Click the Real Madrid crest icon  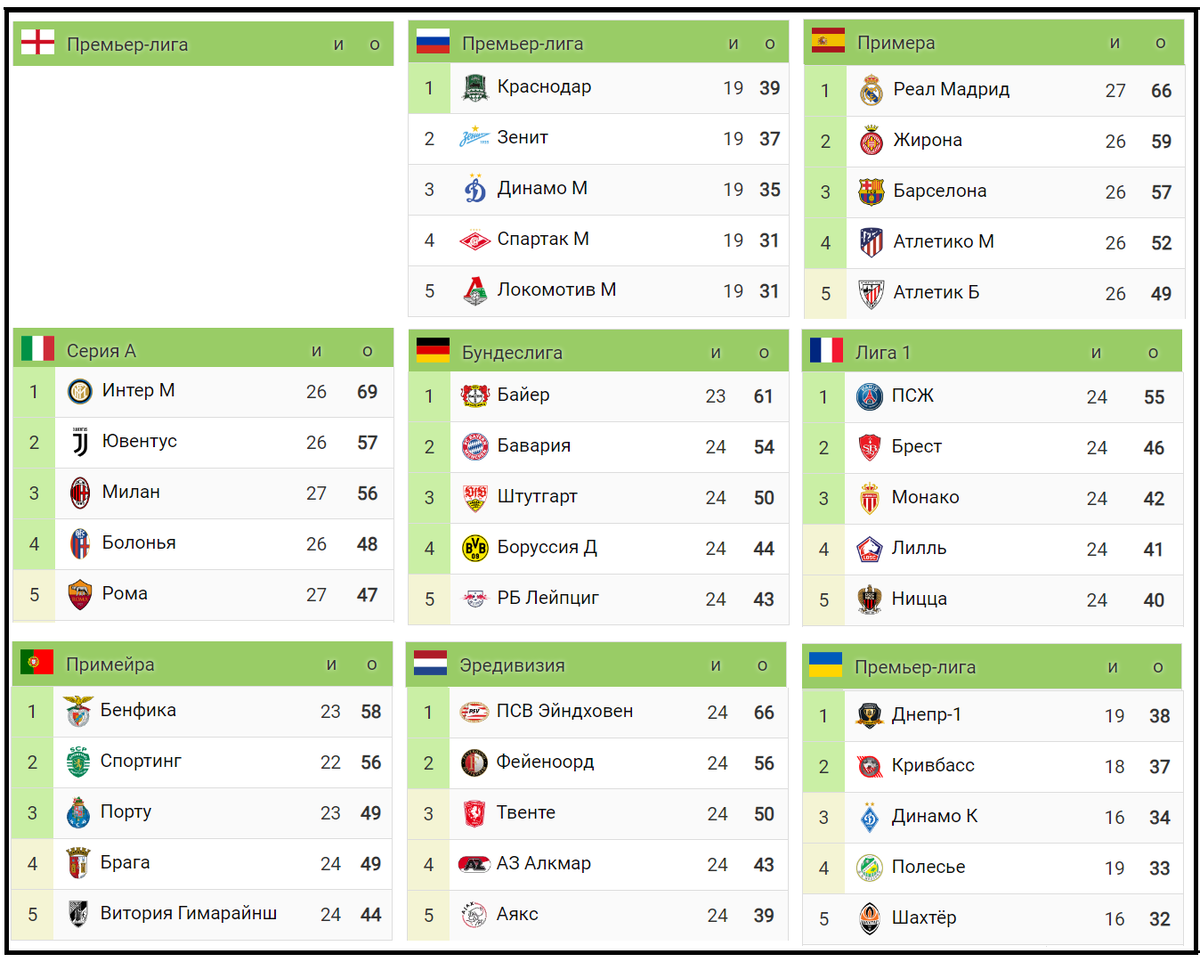(x=872, y=90)
